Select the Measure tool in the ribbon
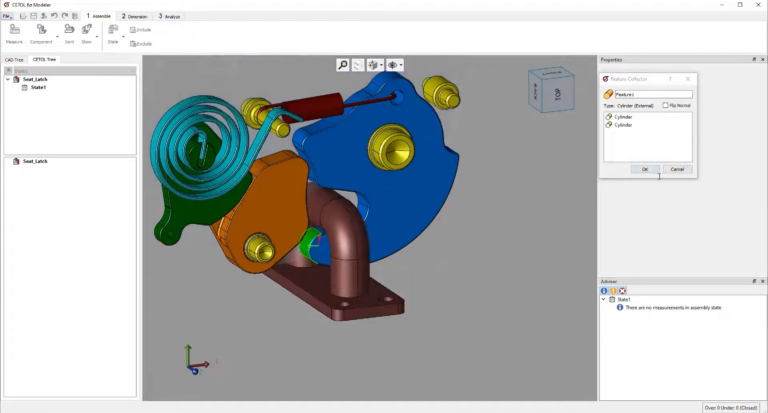The height and width of the screenshot is (413, 768). click(x=14, y=34)
